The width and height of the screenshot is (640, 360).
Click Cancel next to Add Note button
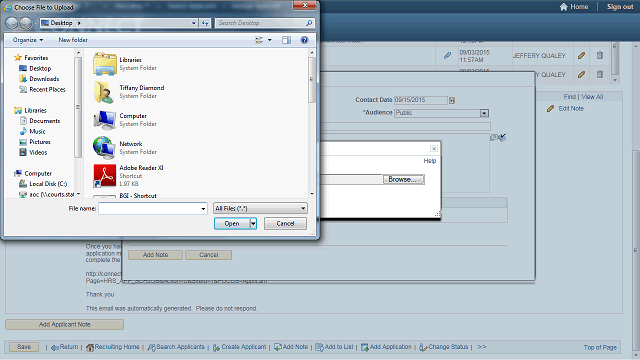pos(209,255)
